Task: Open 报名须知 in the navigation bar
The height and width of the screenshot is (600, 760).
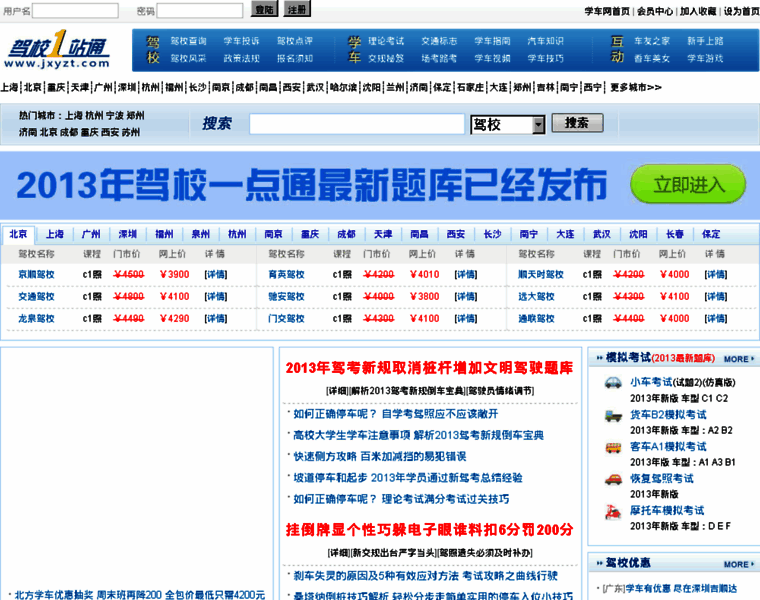Action: point(295,59)
